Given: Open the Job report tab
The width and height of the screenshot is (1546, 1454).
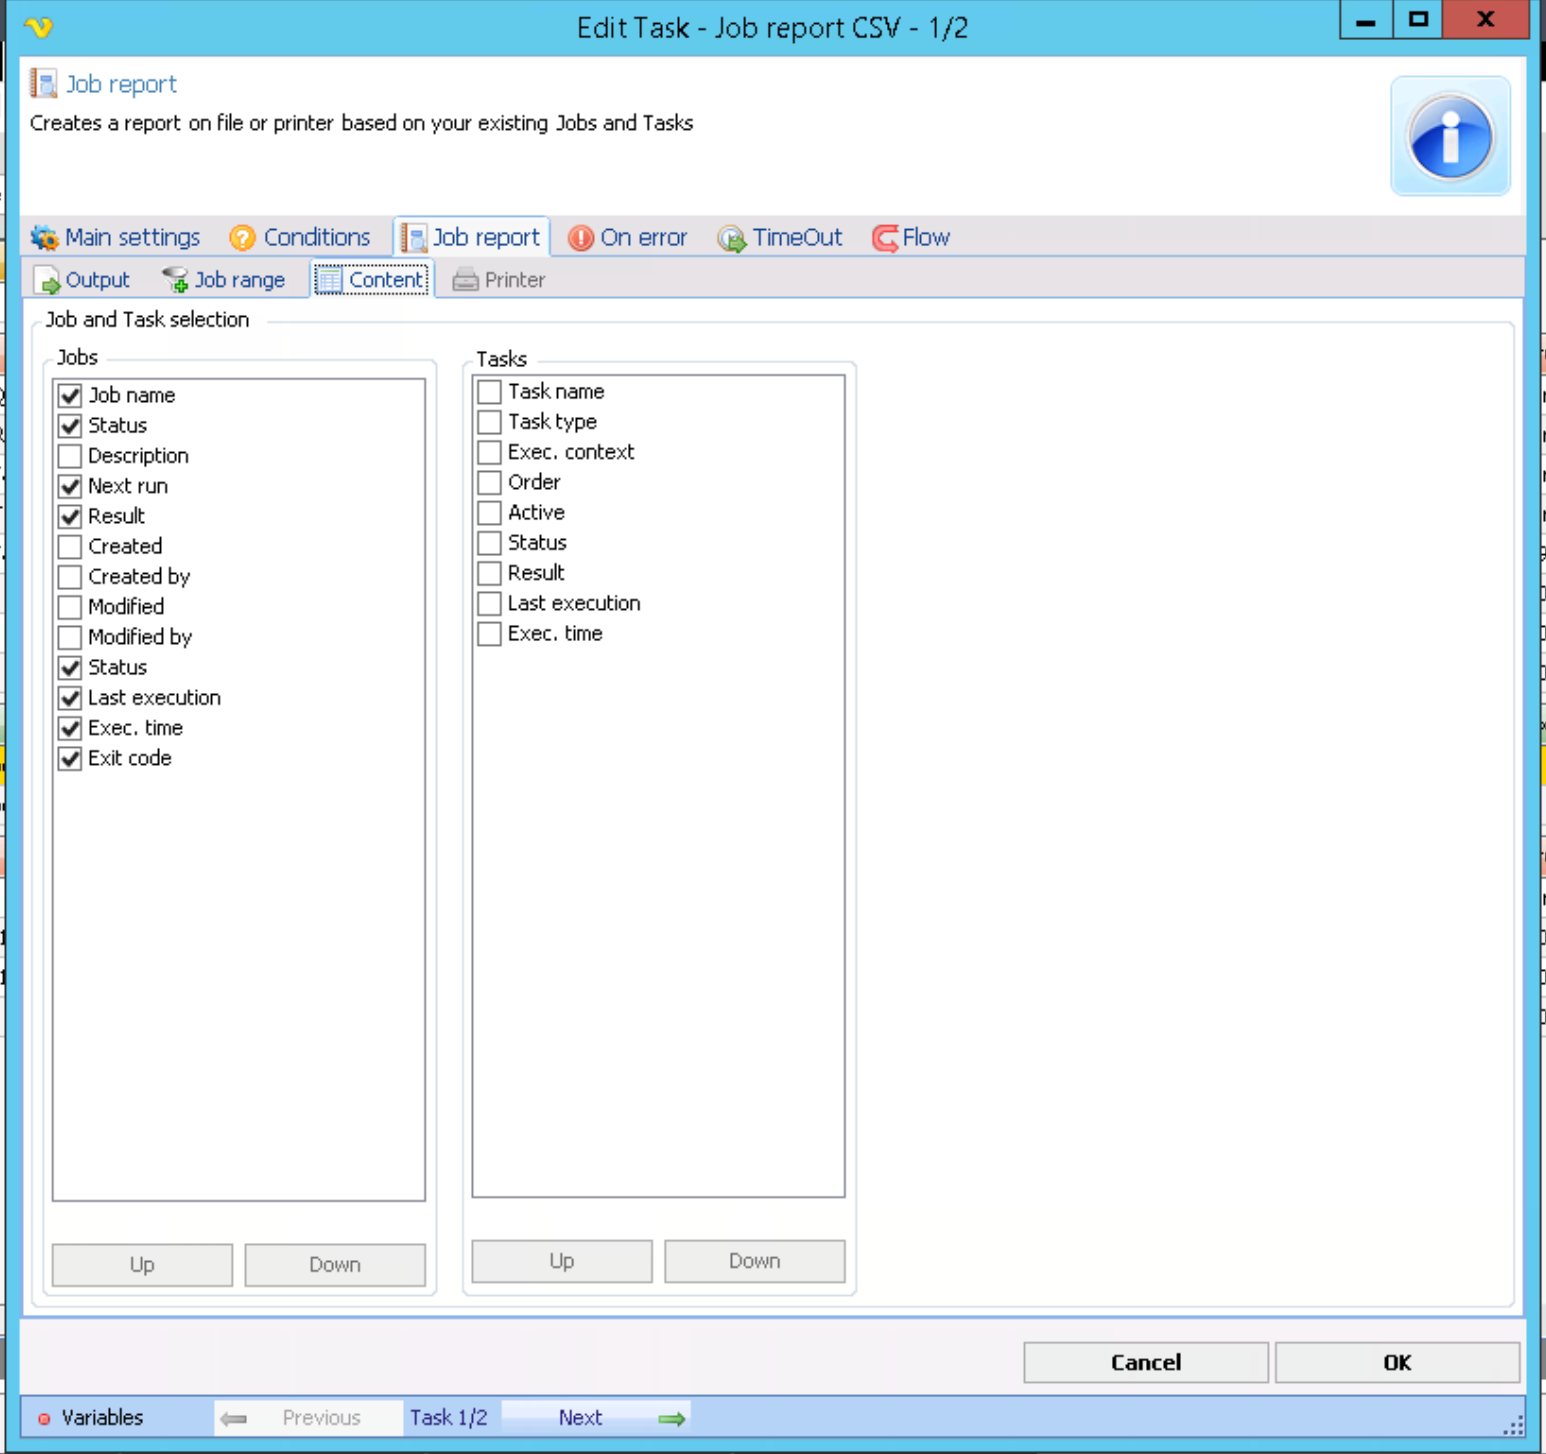Looking at the screenshot, I should click(472, 238).
